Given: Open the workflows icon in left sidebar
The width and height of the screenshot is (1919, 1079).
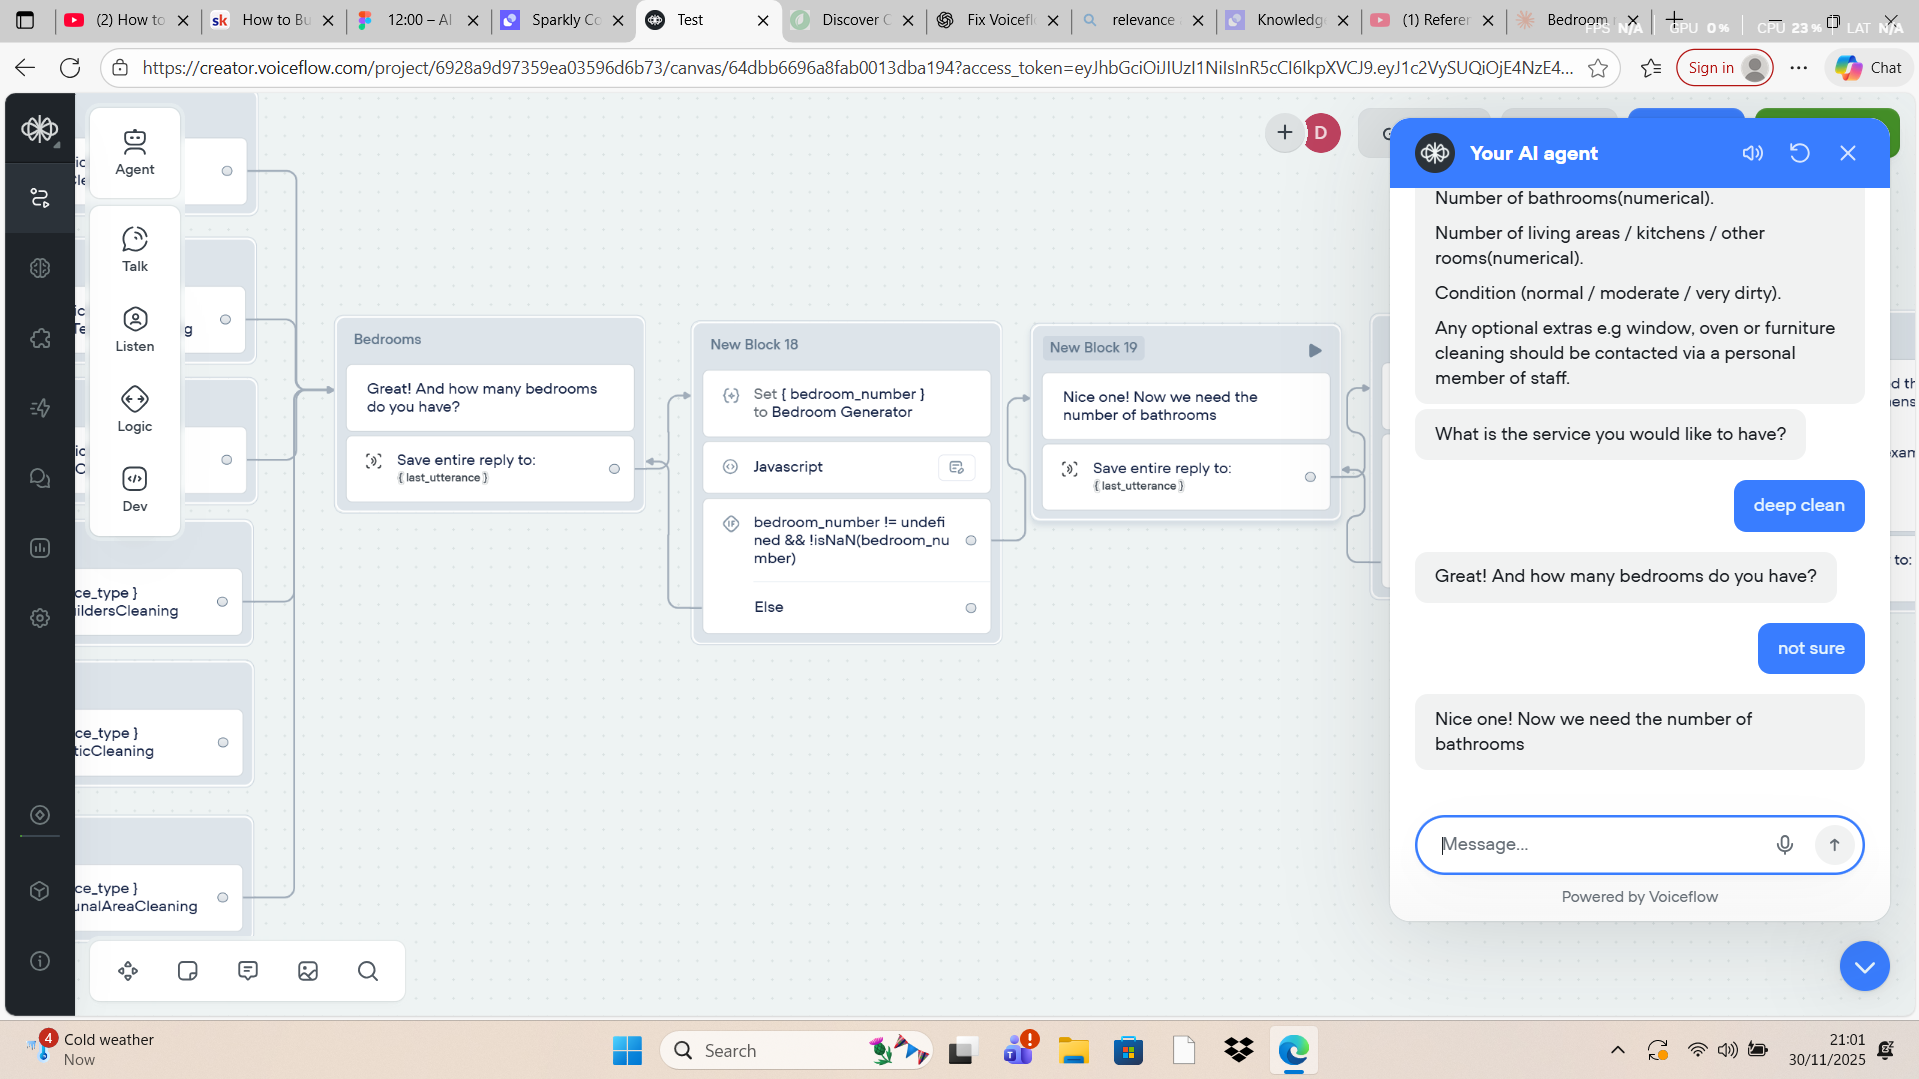Looking at the screenshot, I should [40, 198].
